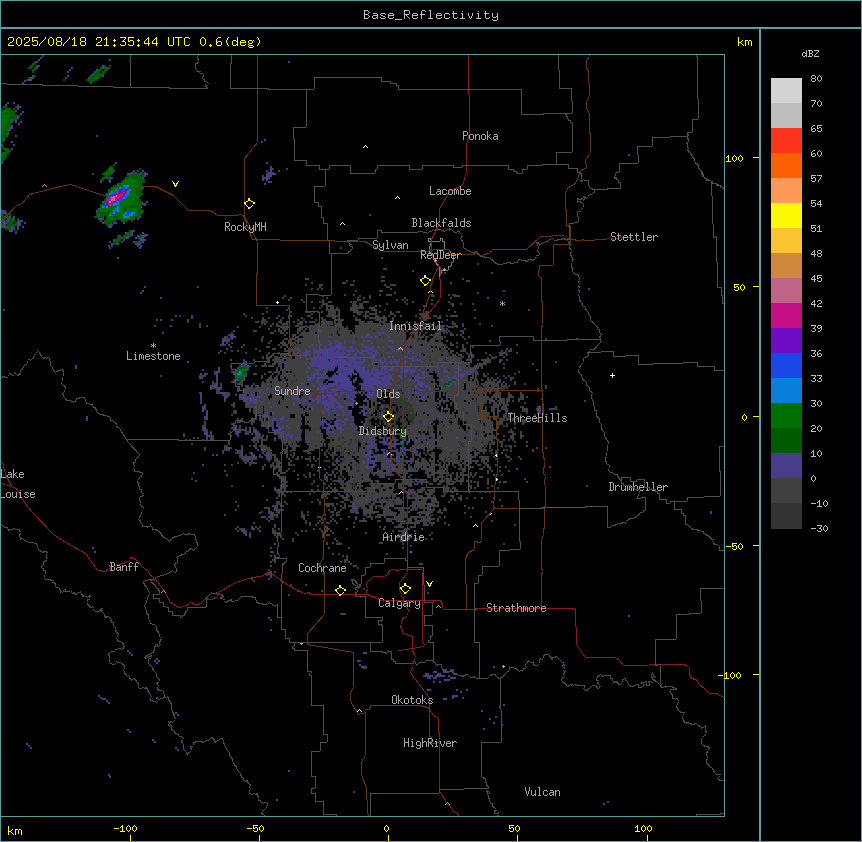The width and height of the screenshot is (862, 842).
Task: Click the Ponoka city label
Action: (x=480, y=136)
